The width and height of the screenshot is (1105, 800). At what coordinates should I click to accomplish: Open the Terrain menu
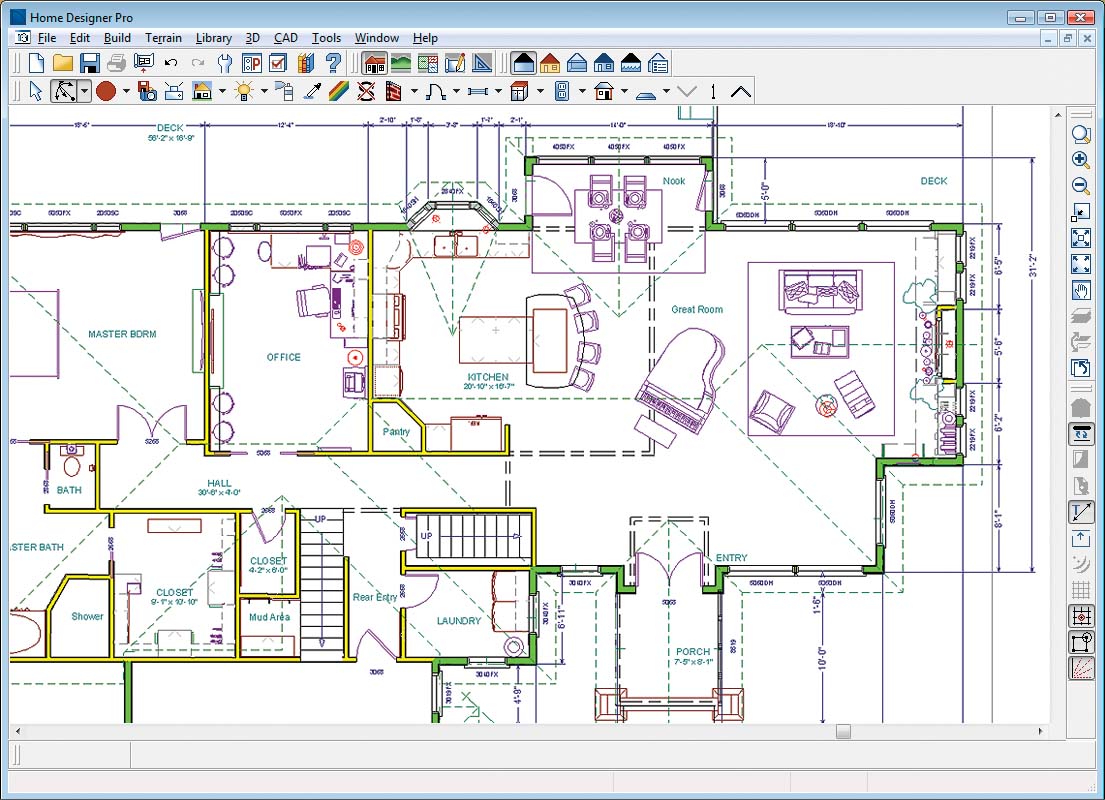(163, 38)
